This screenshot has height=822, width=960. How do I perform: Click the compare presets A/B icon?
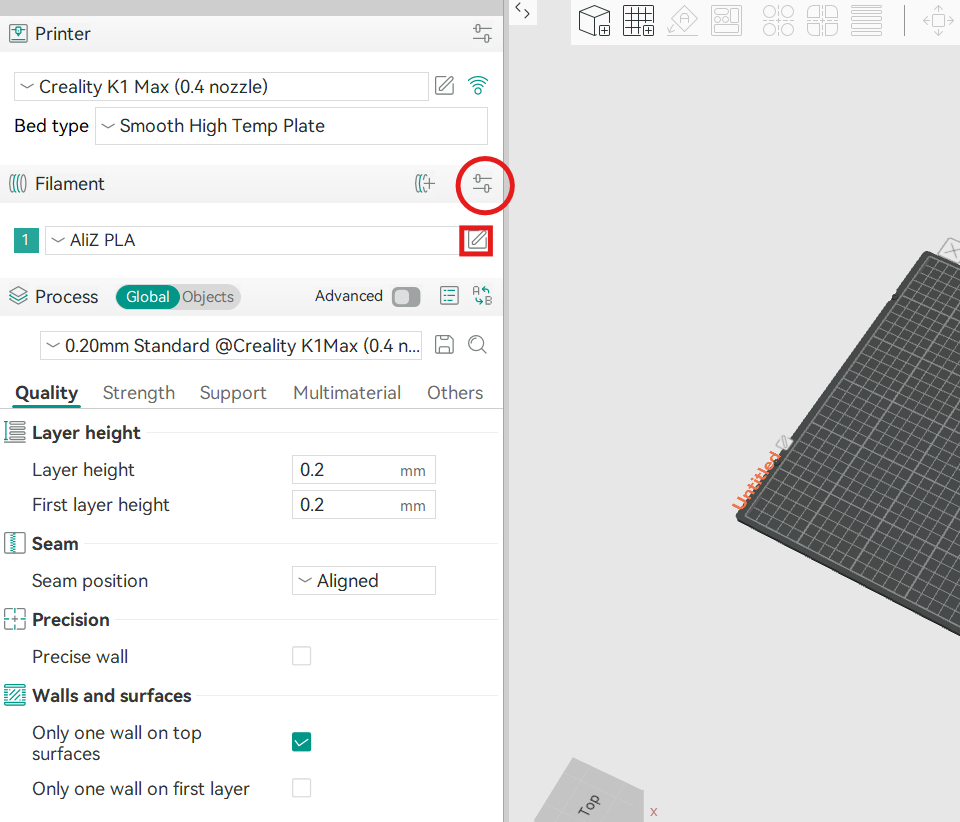tap(482, 296)
